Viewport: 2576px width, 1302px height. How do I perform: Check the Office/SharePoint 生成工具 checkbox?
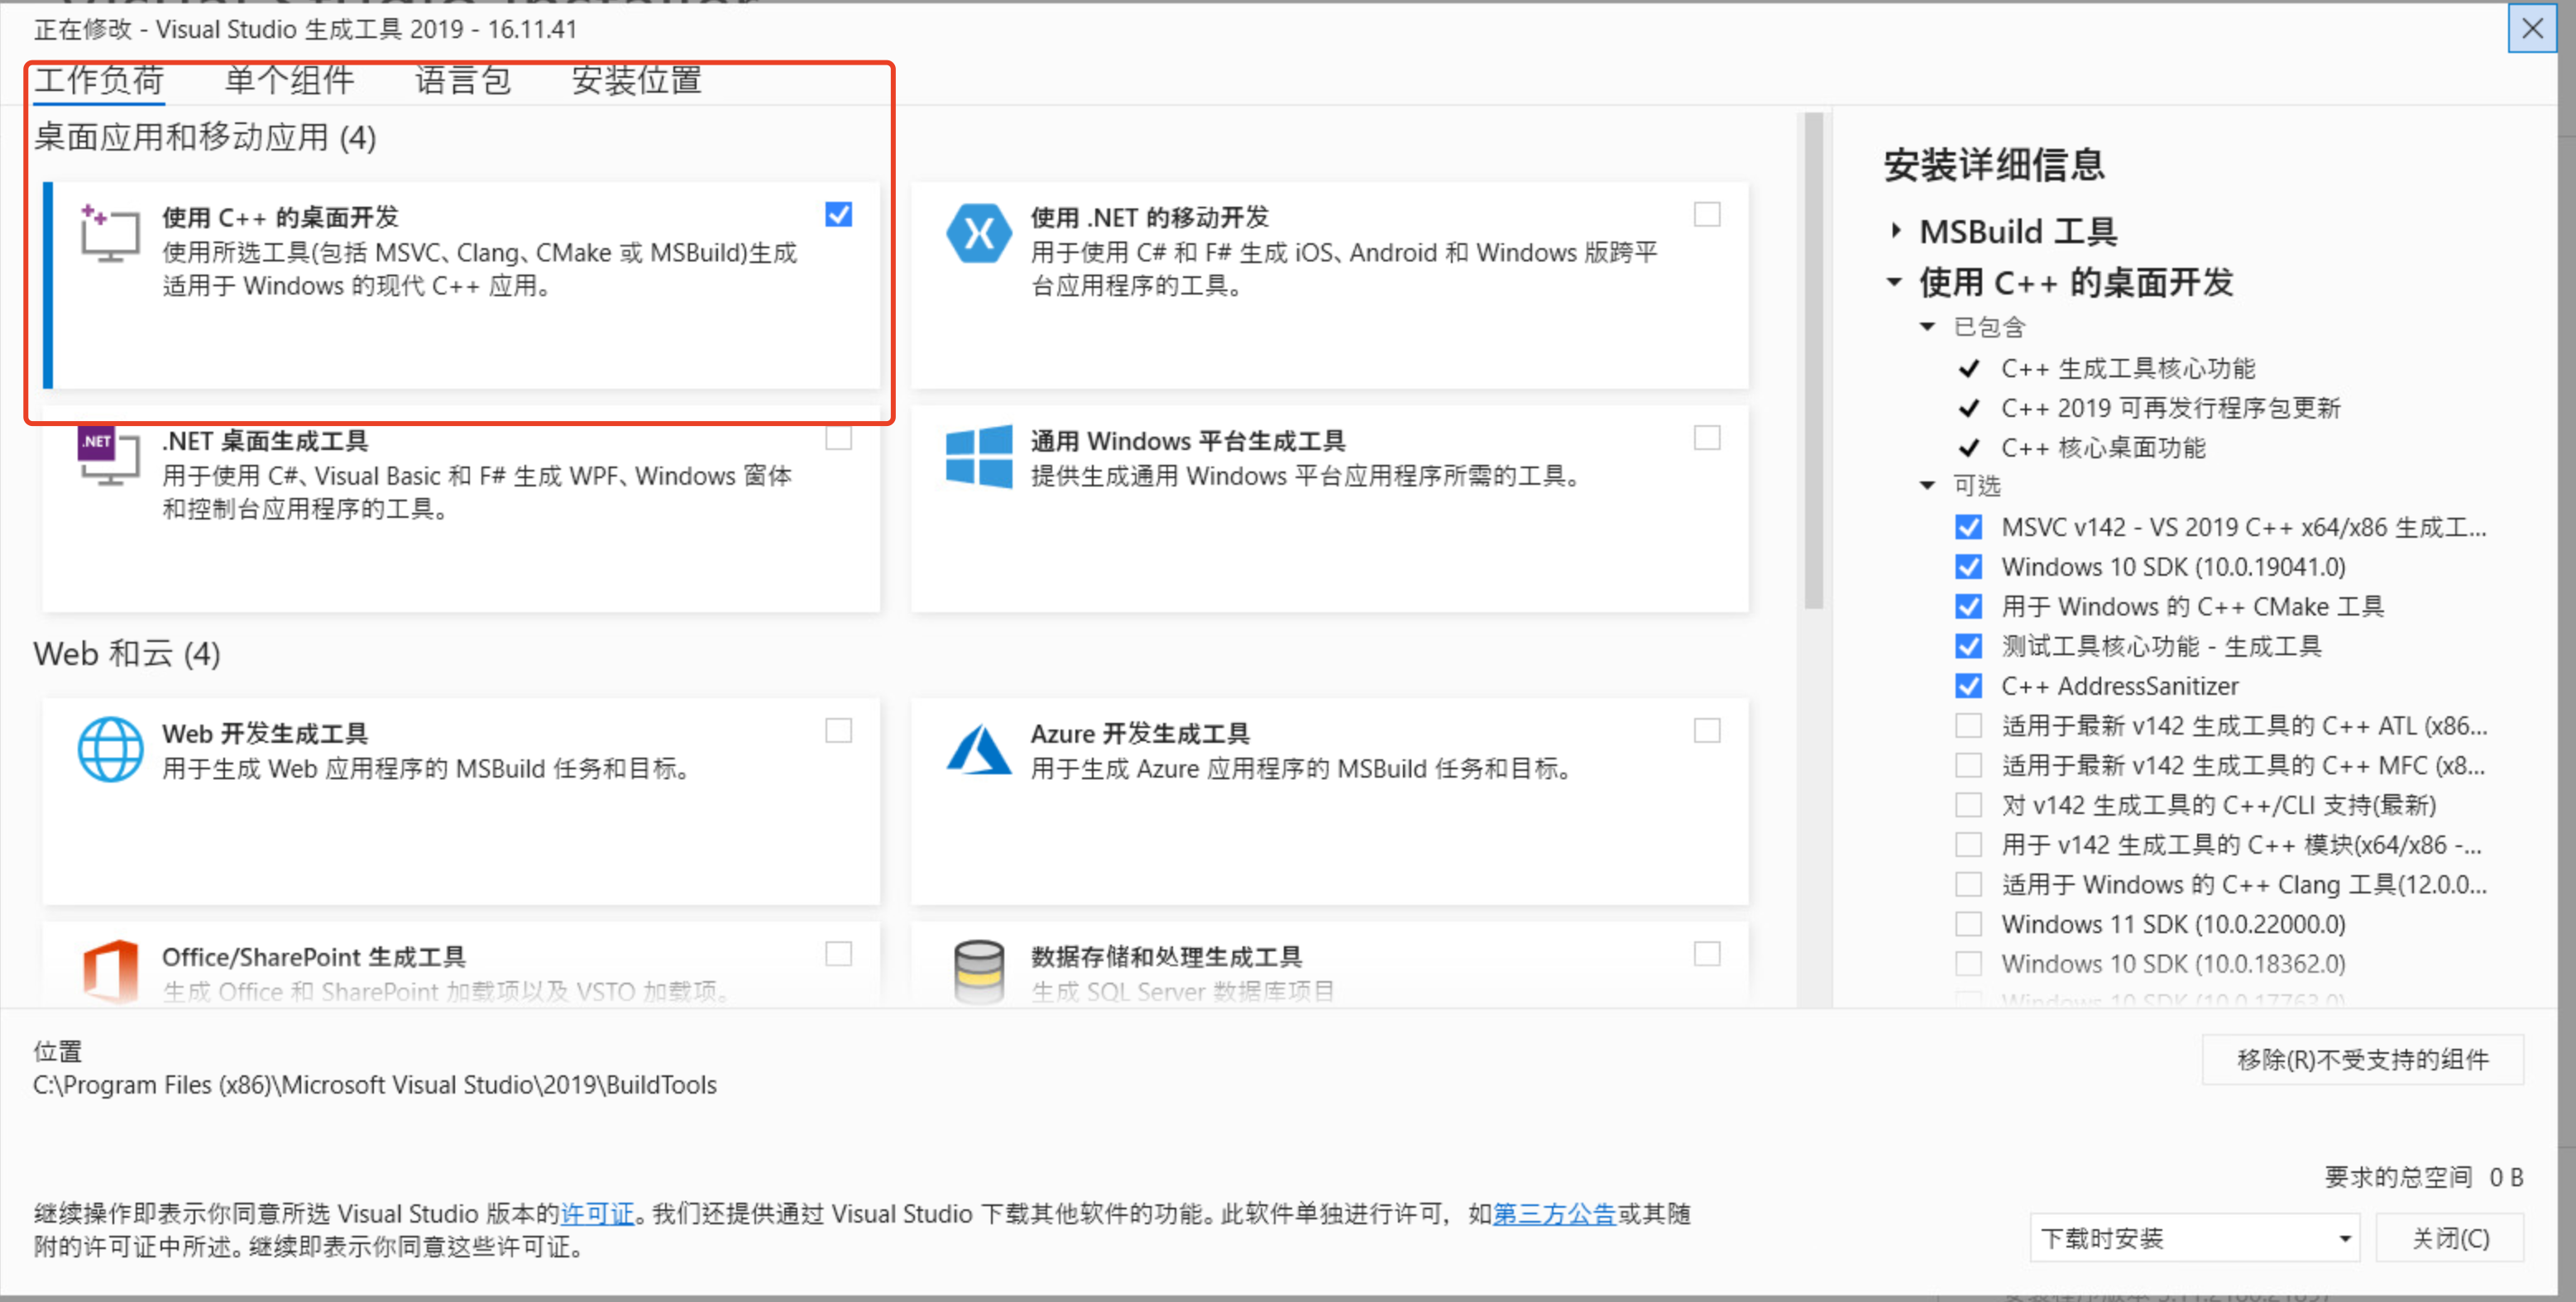click(838, 954)
